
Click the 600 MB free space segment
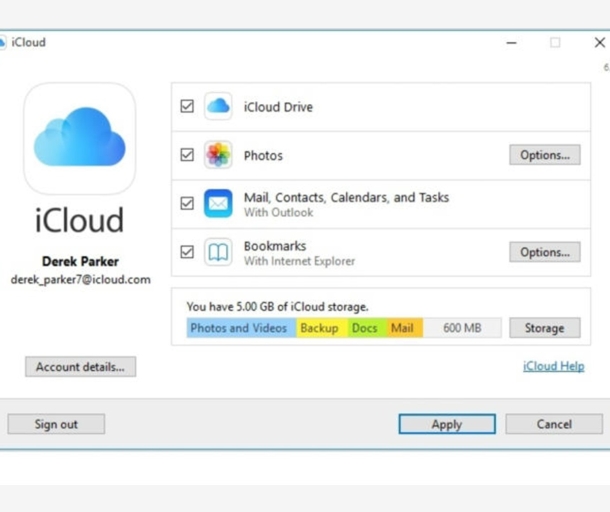[462, 328]
